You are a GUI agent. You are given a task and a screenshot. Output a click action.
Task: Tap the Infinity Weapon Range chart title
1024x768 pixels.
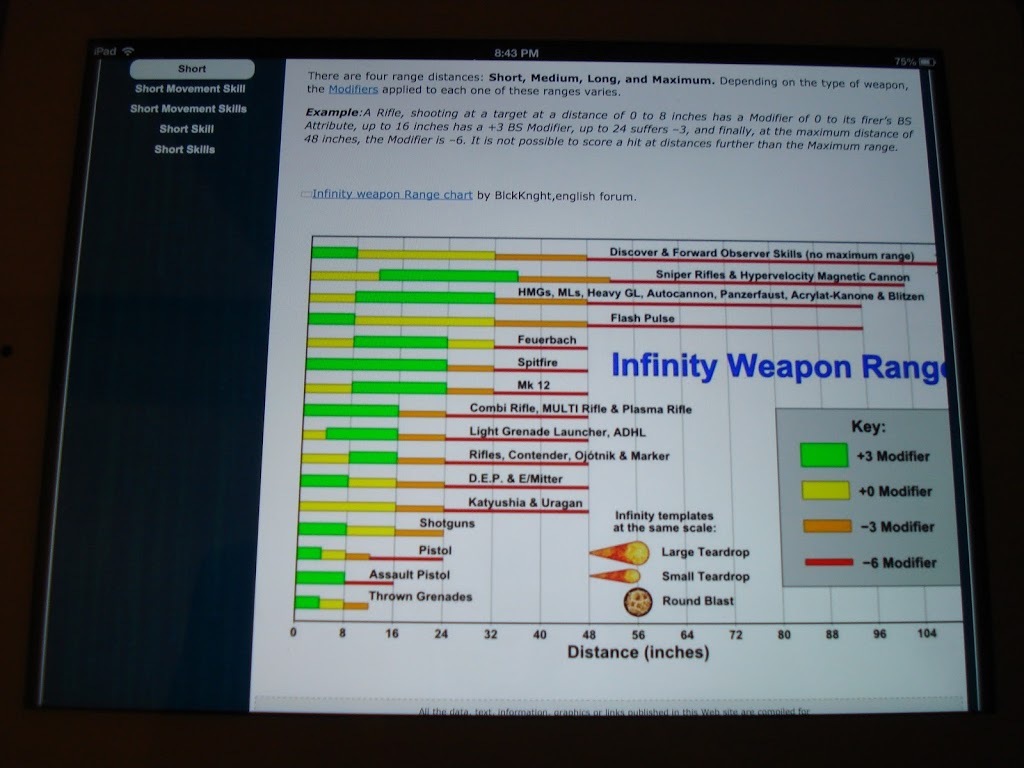click(x=779, y=367)
